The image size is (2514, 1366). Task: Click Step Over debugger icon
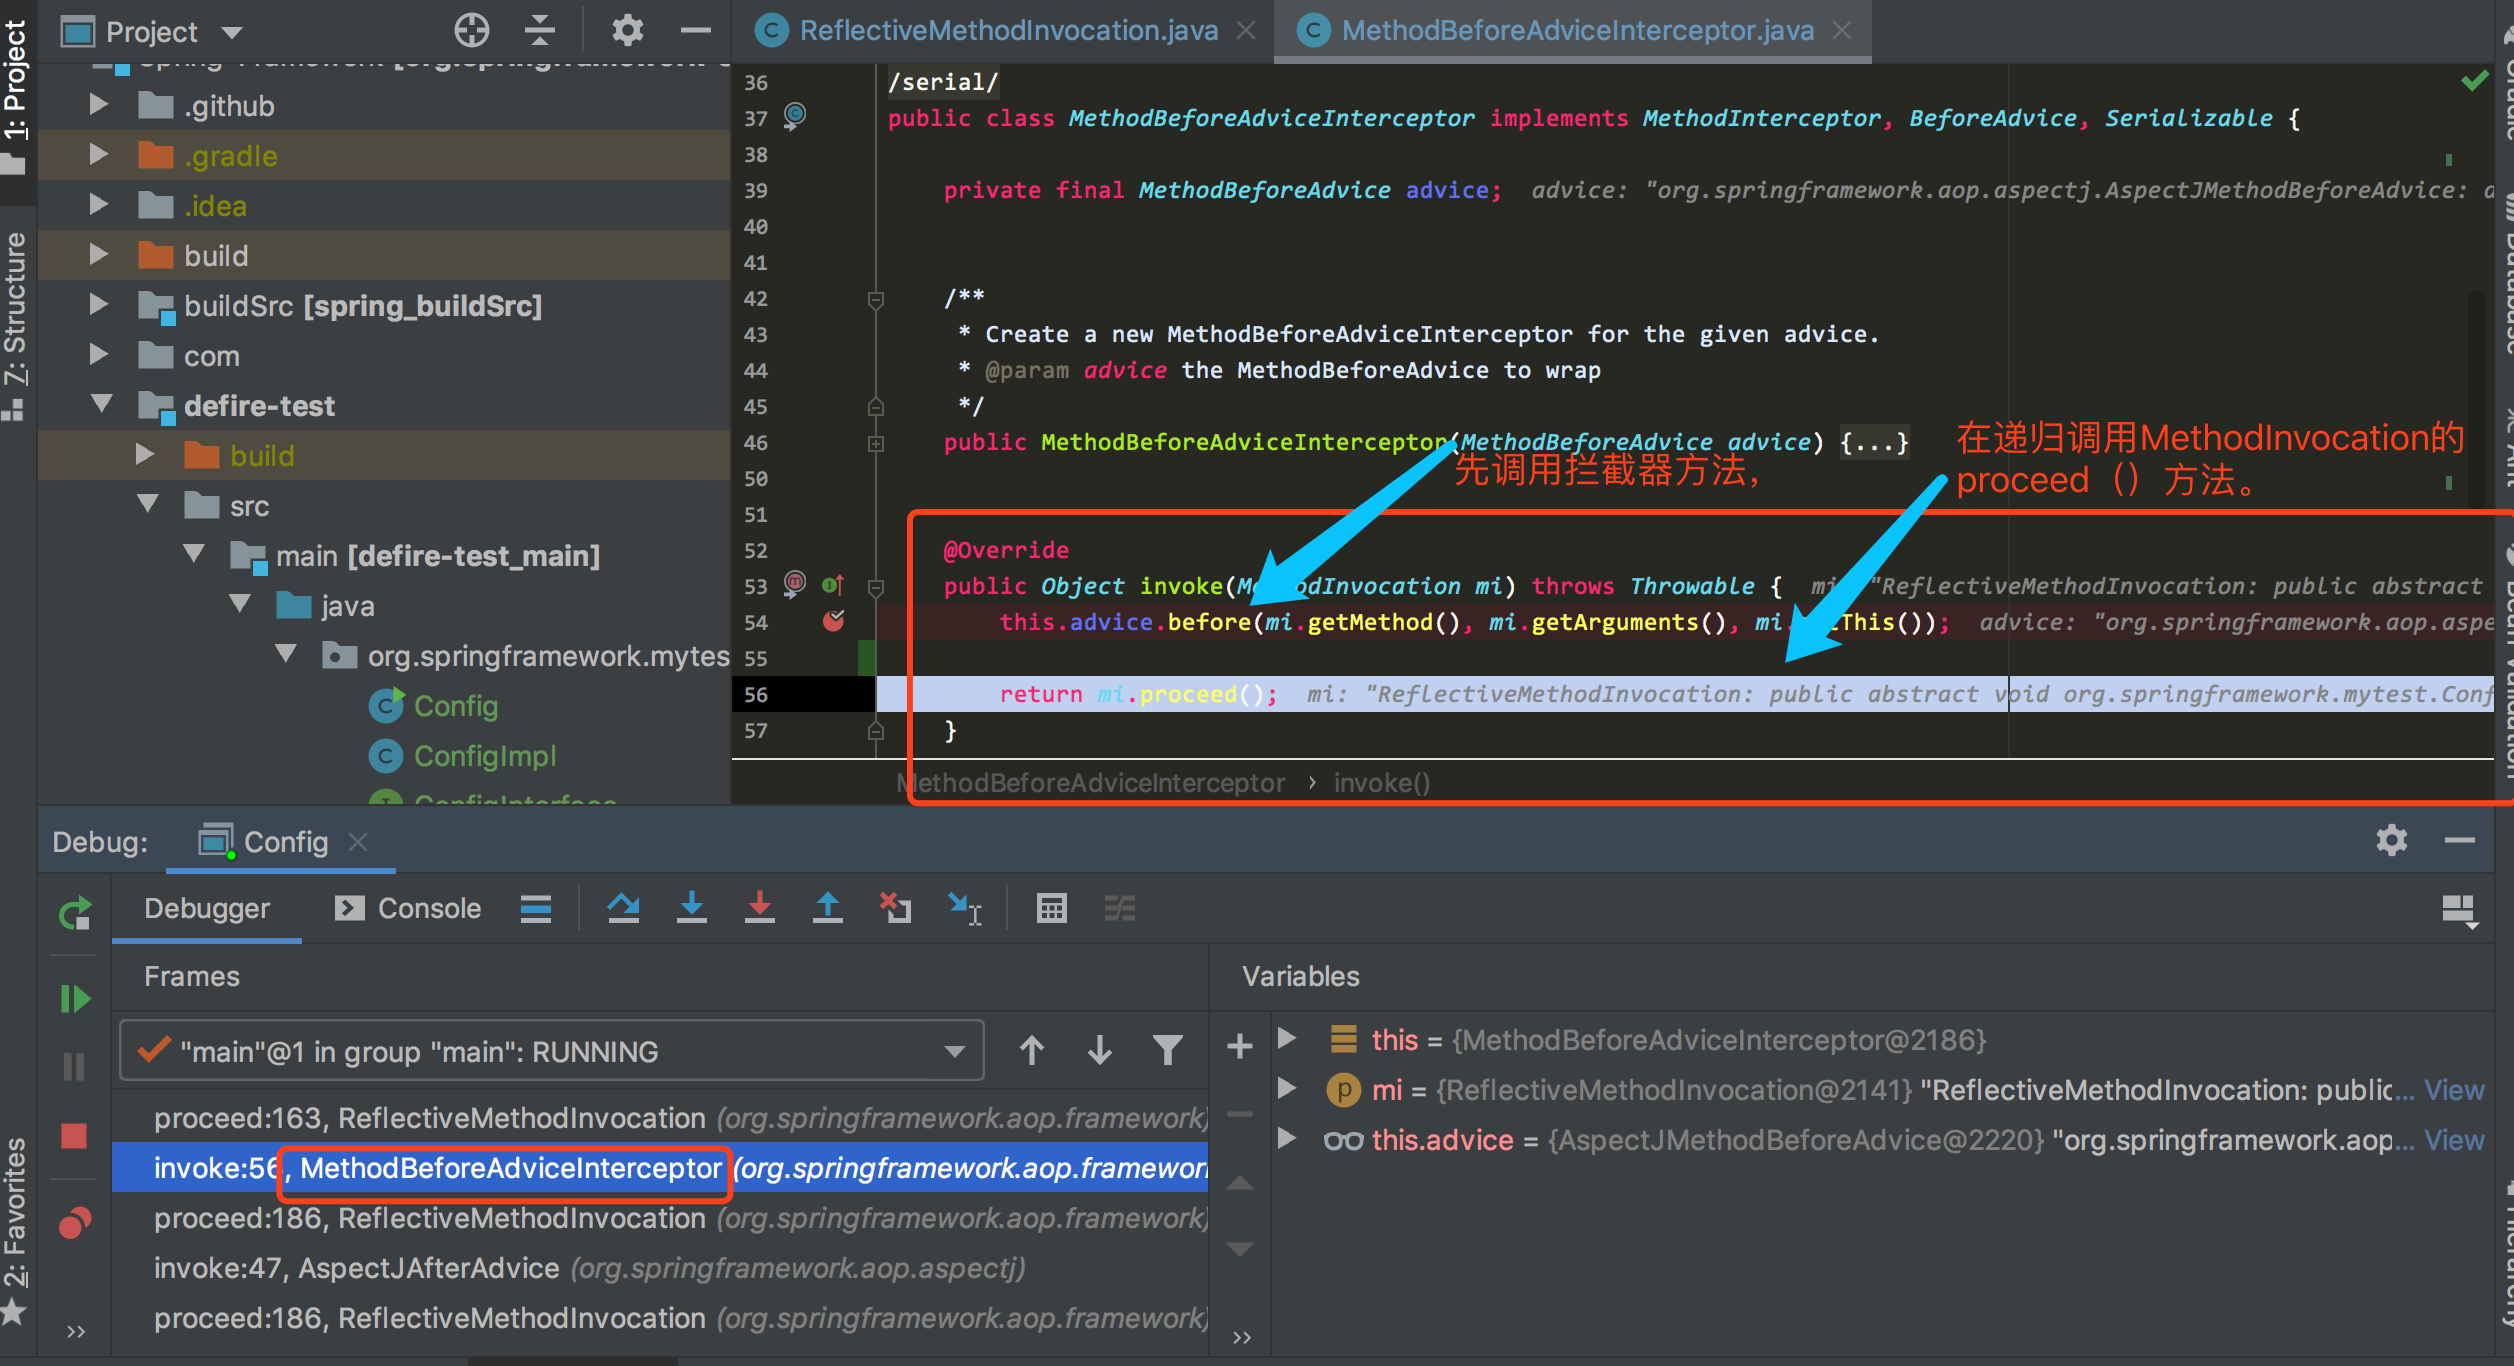tap(623, 908)
